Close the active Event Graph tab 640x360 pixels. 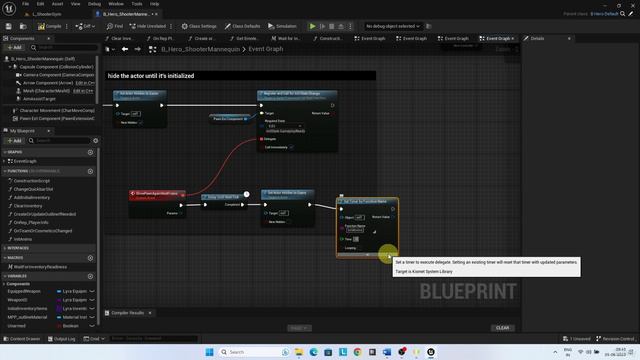[x=513, y=38]
